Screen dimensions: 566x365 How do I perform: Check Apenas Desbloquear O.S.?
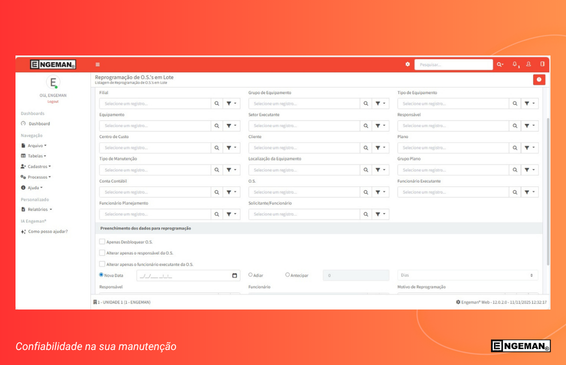click(102, 242)
